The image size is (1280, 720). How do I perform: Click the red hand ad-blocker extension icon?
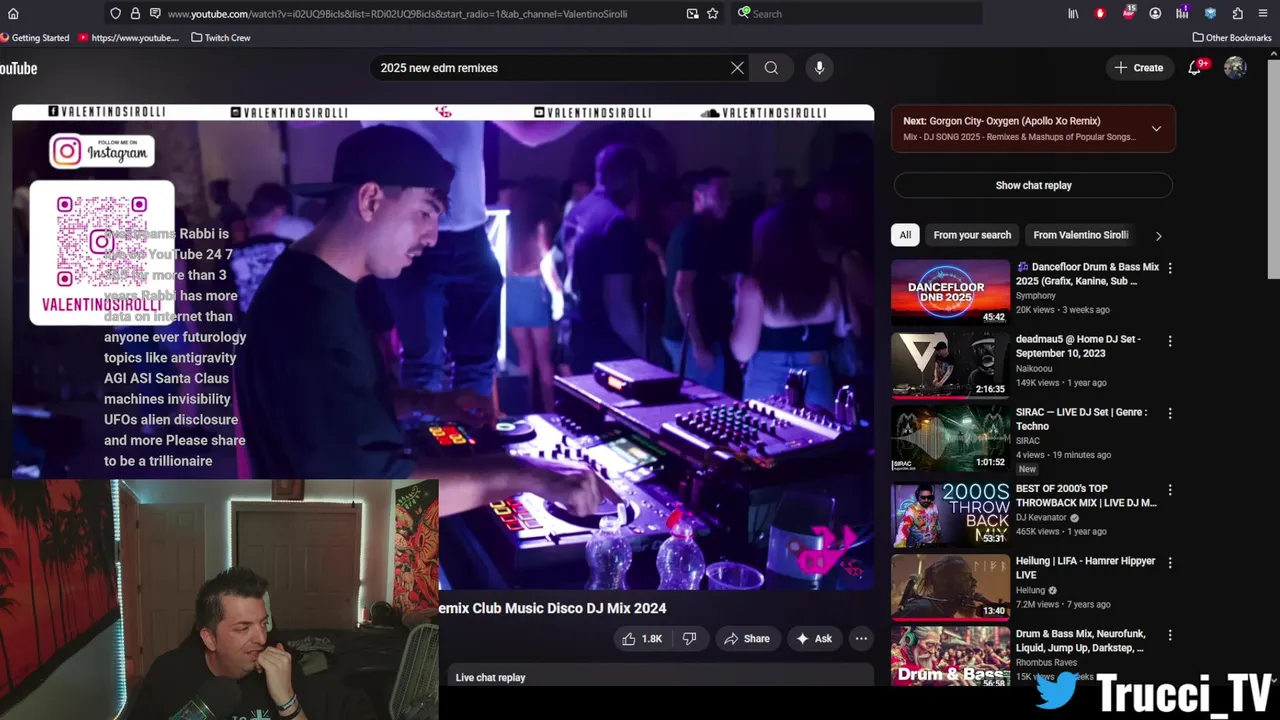[x=1101, y=14]
